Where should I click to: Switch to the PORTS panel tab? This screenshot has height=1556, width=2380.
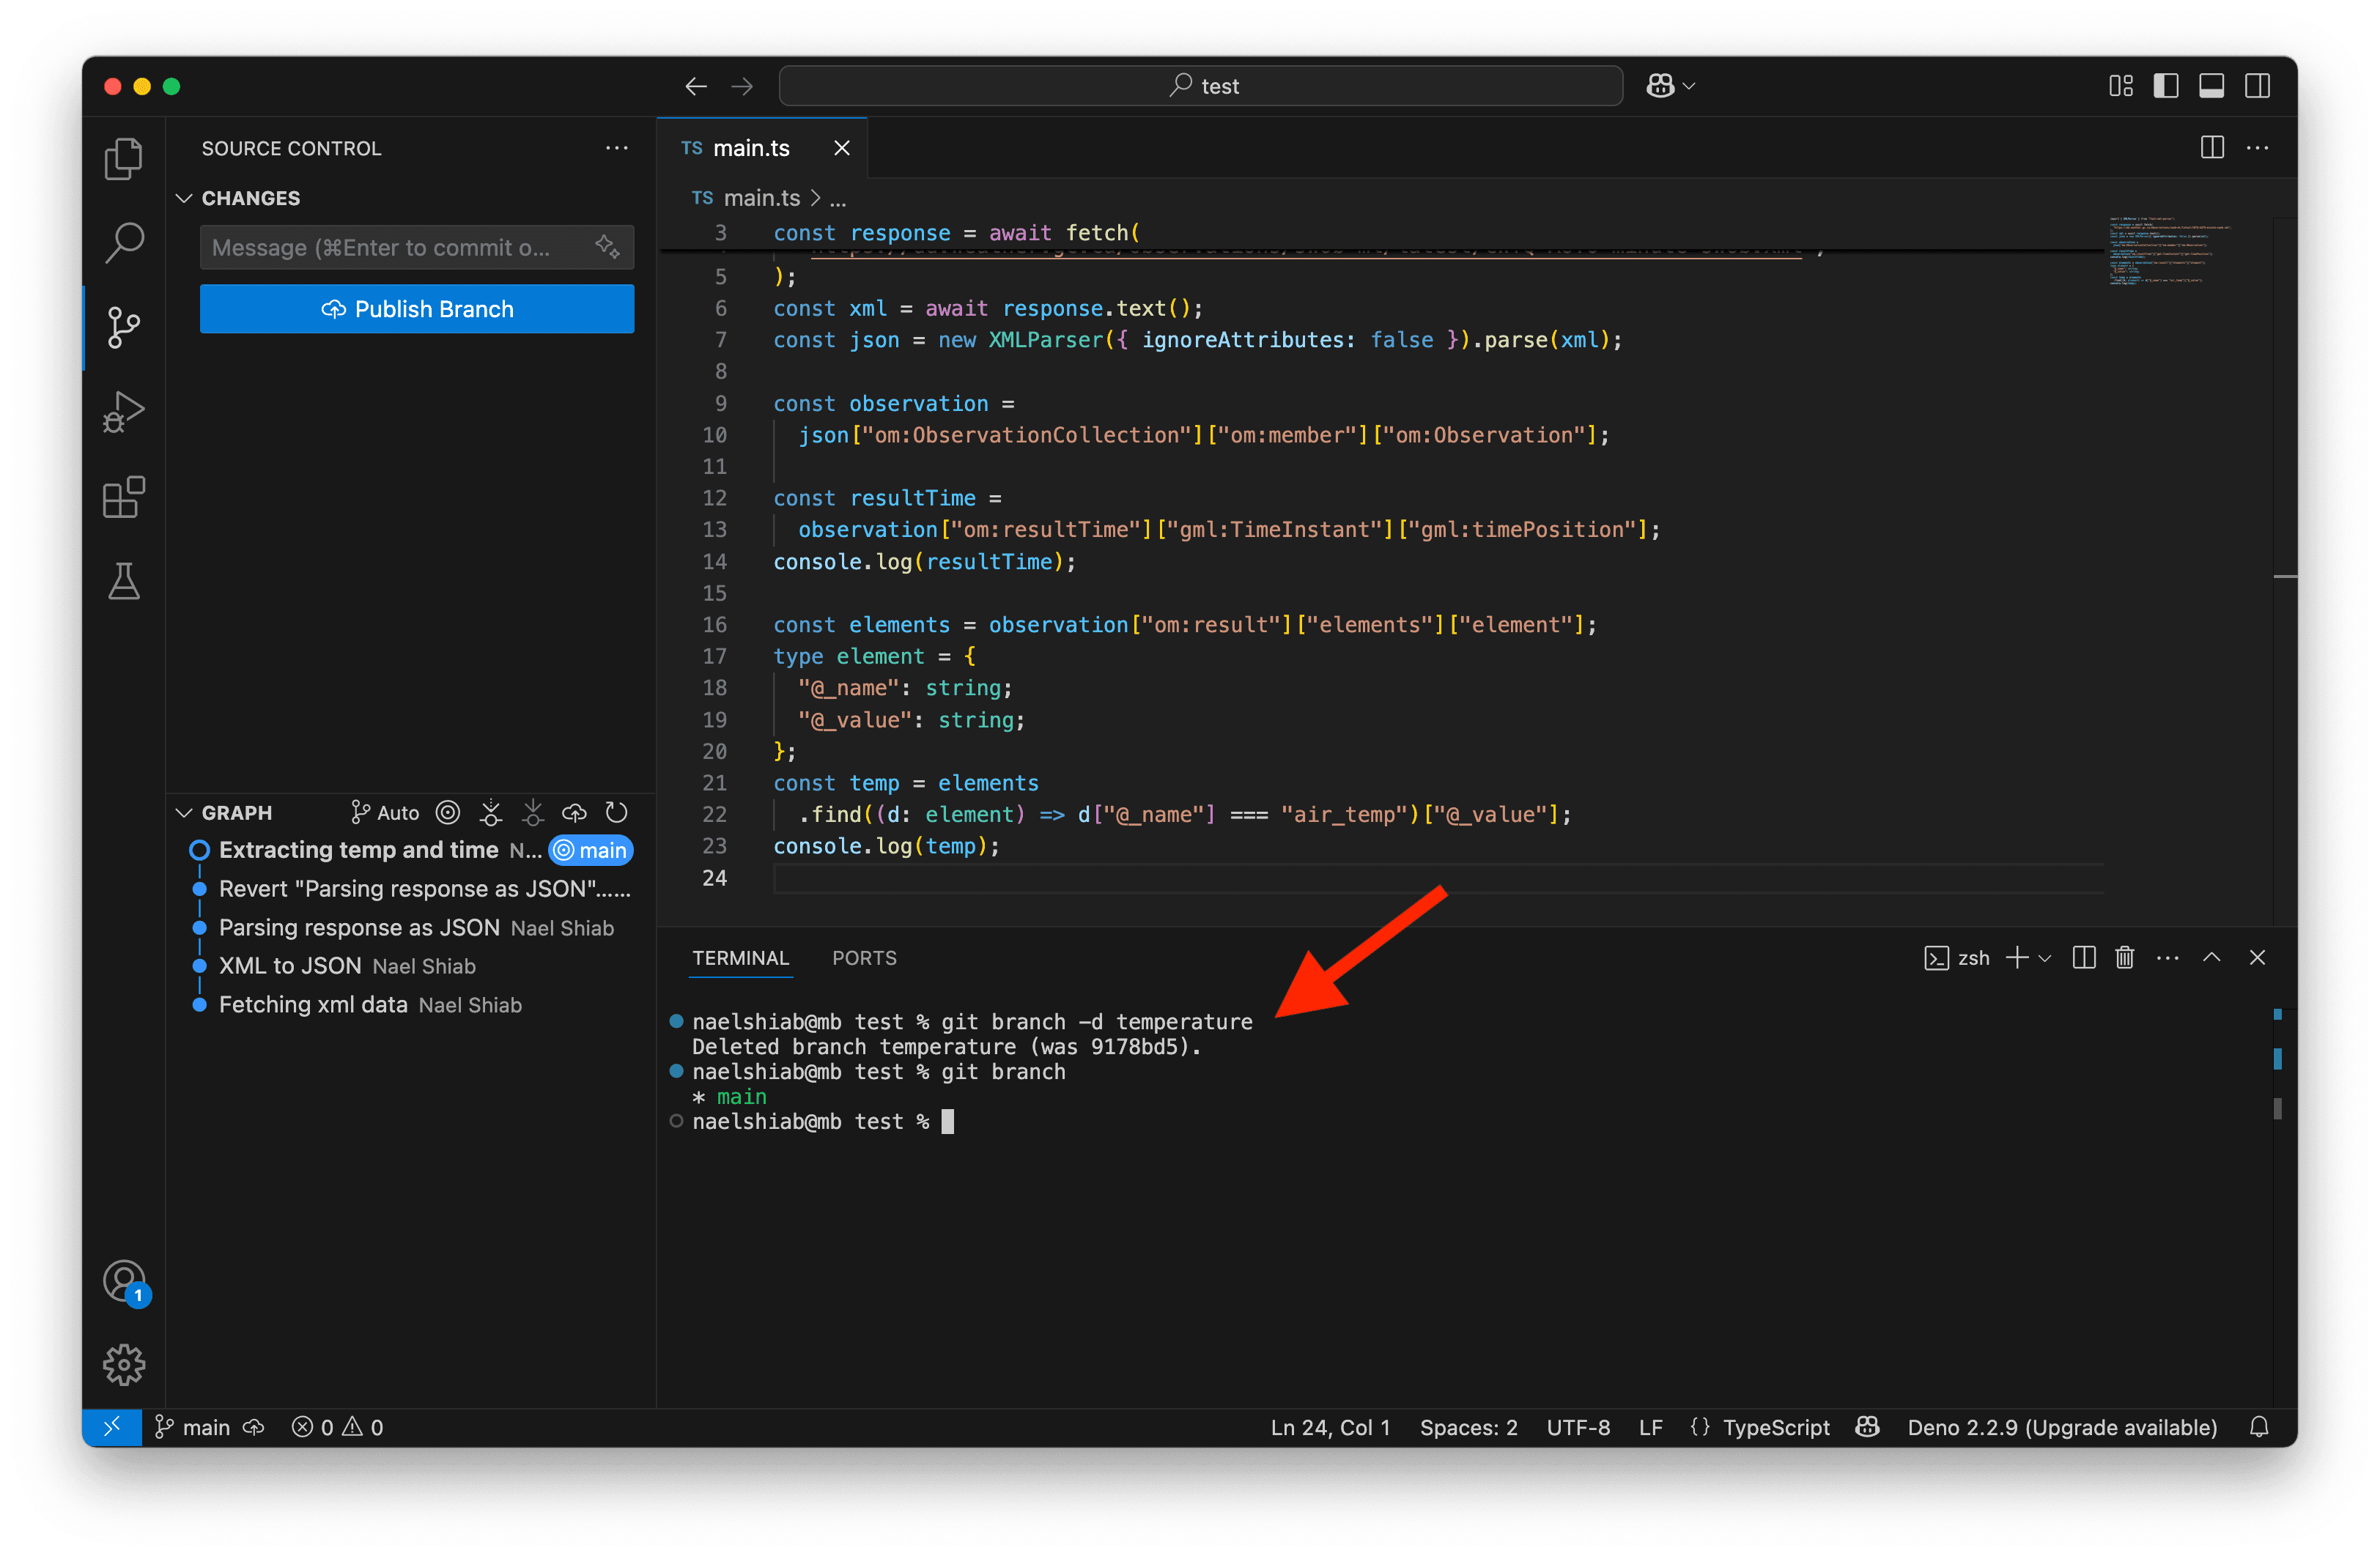pos(864,958)
